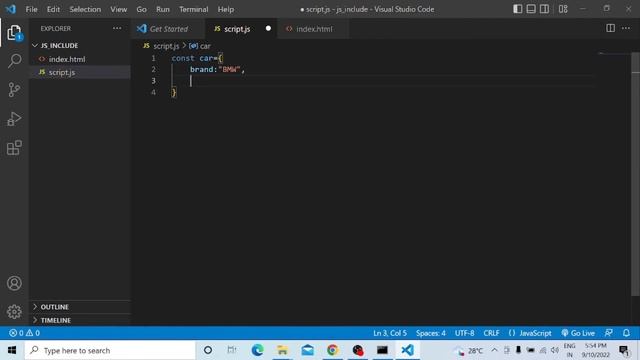Open the terminal app on taskbar
Viewport: 640px width, 360px height.
[x=382, y=350]
